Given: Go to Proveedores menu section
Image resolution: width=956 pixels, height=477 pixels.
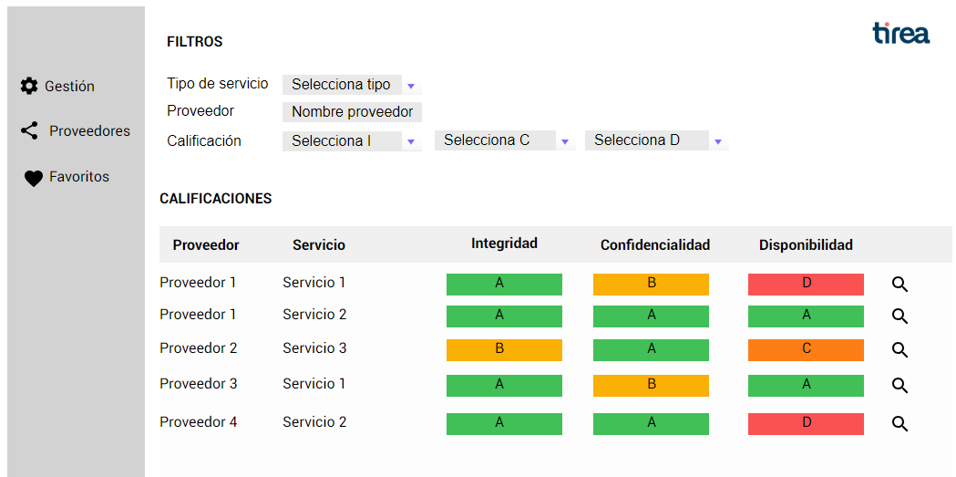Looking at the screenshot, I should click(89, 131).
